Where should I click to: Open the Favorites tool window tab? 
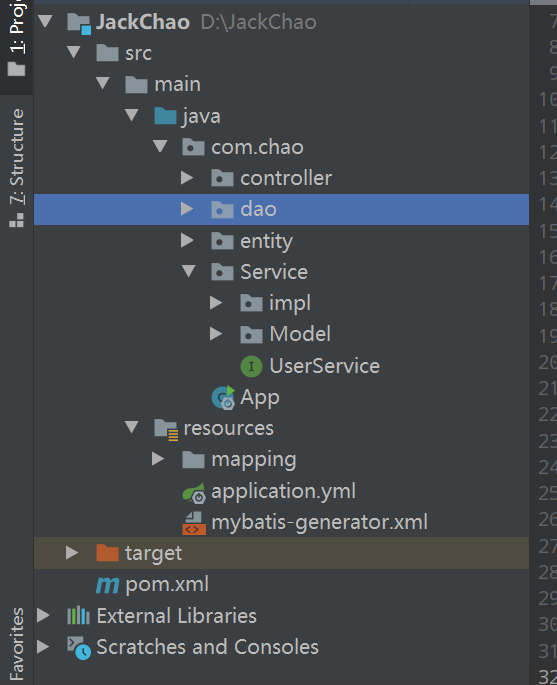click(x=17, y=643)
